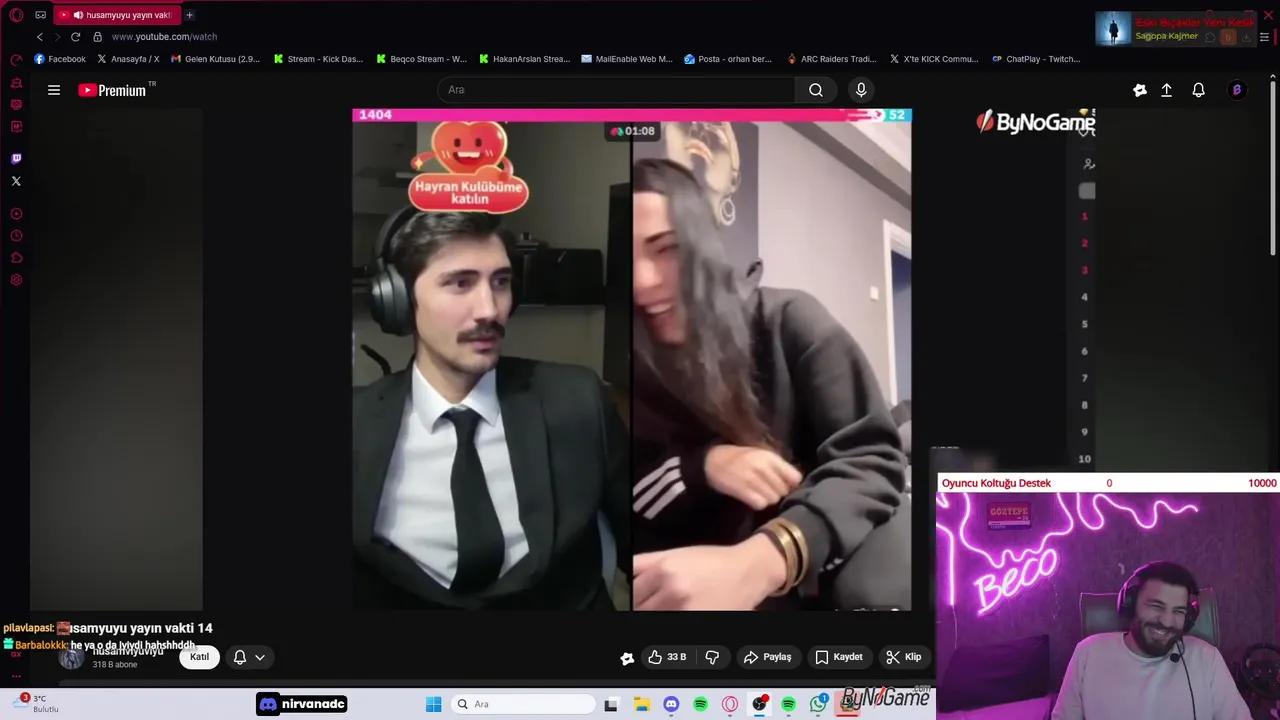Image resolution: width=1280 pixels, height=720 pixels.
Task: Save video with Kaydet button
Action: (x=838, y=657)
